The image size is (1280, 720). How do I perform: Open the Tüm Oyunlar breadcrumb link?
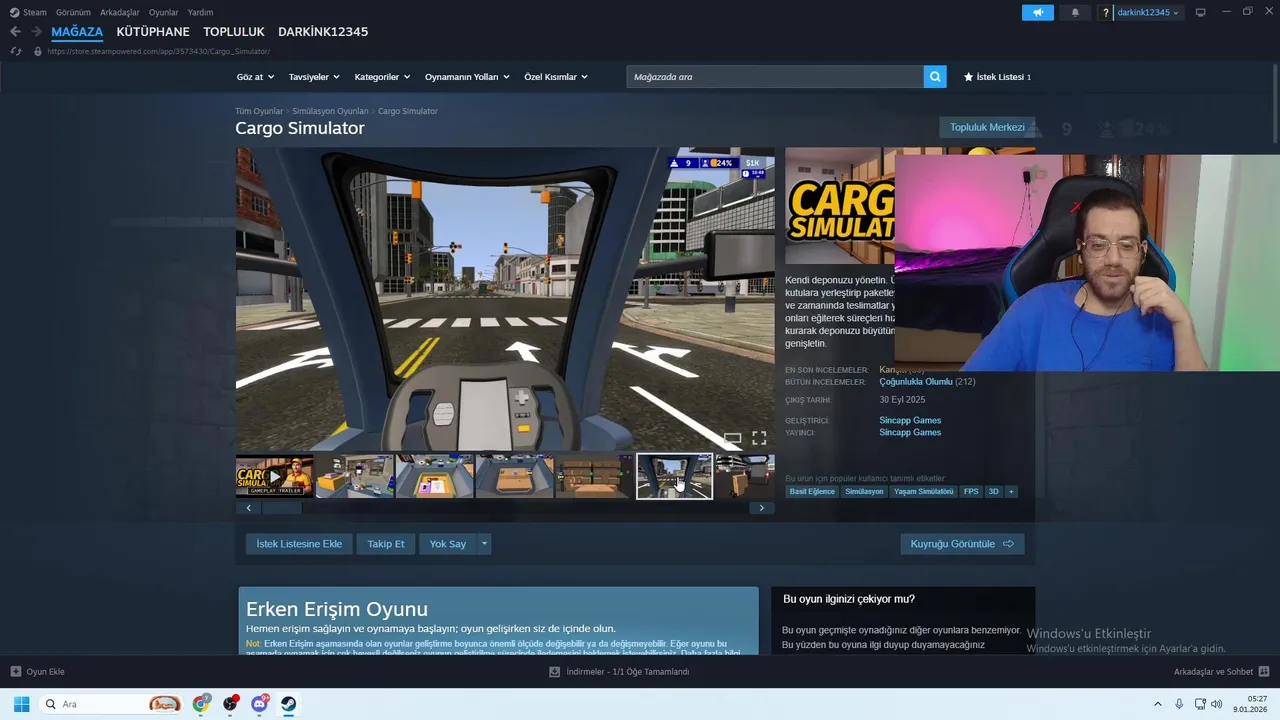(259, 111)
